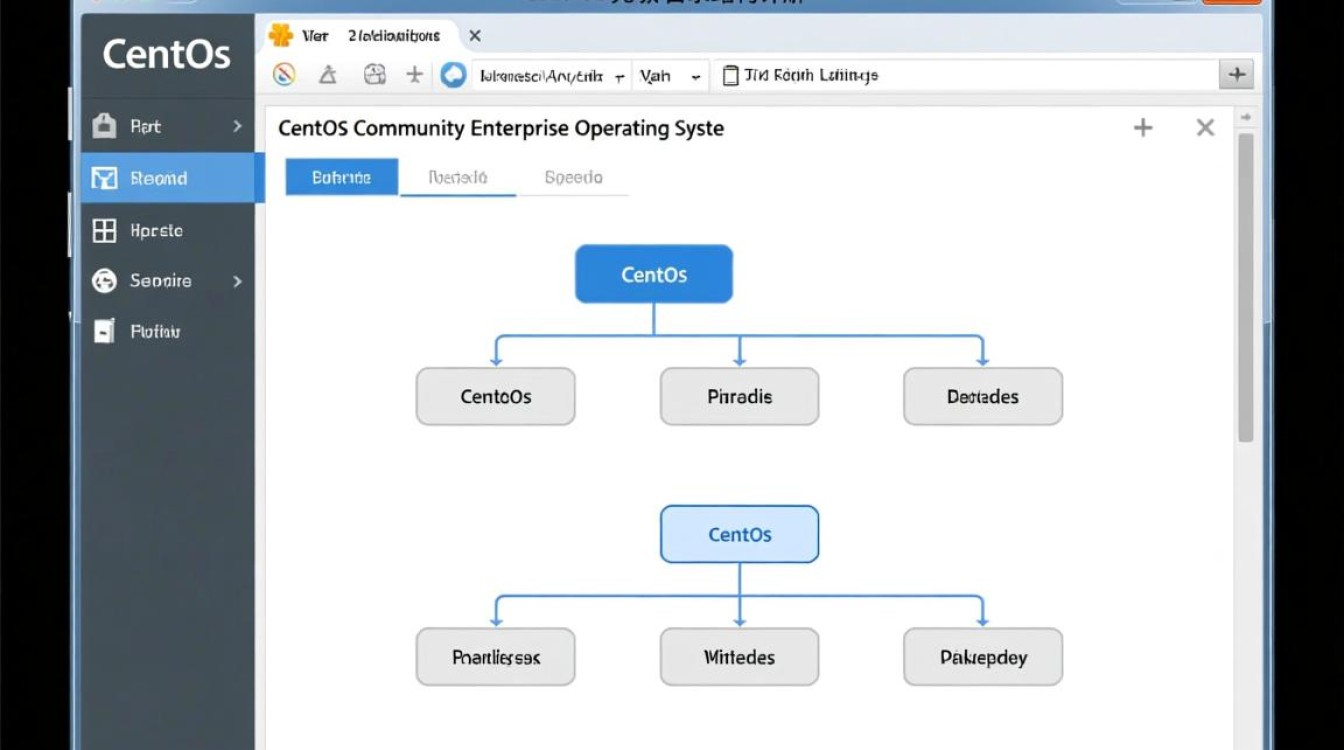Click the scrollbar thumb of the panel

click(1246, 287)
